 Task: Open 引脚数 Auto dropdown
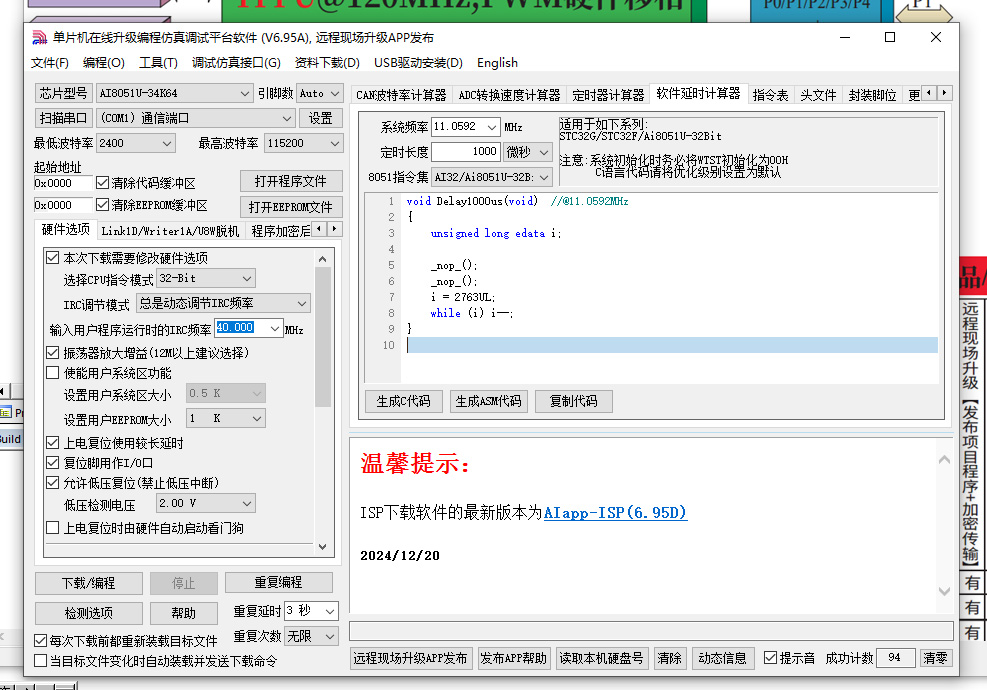click(x=320, y=93)
